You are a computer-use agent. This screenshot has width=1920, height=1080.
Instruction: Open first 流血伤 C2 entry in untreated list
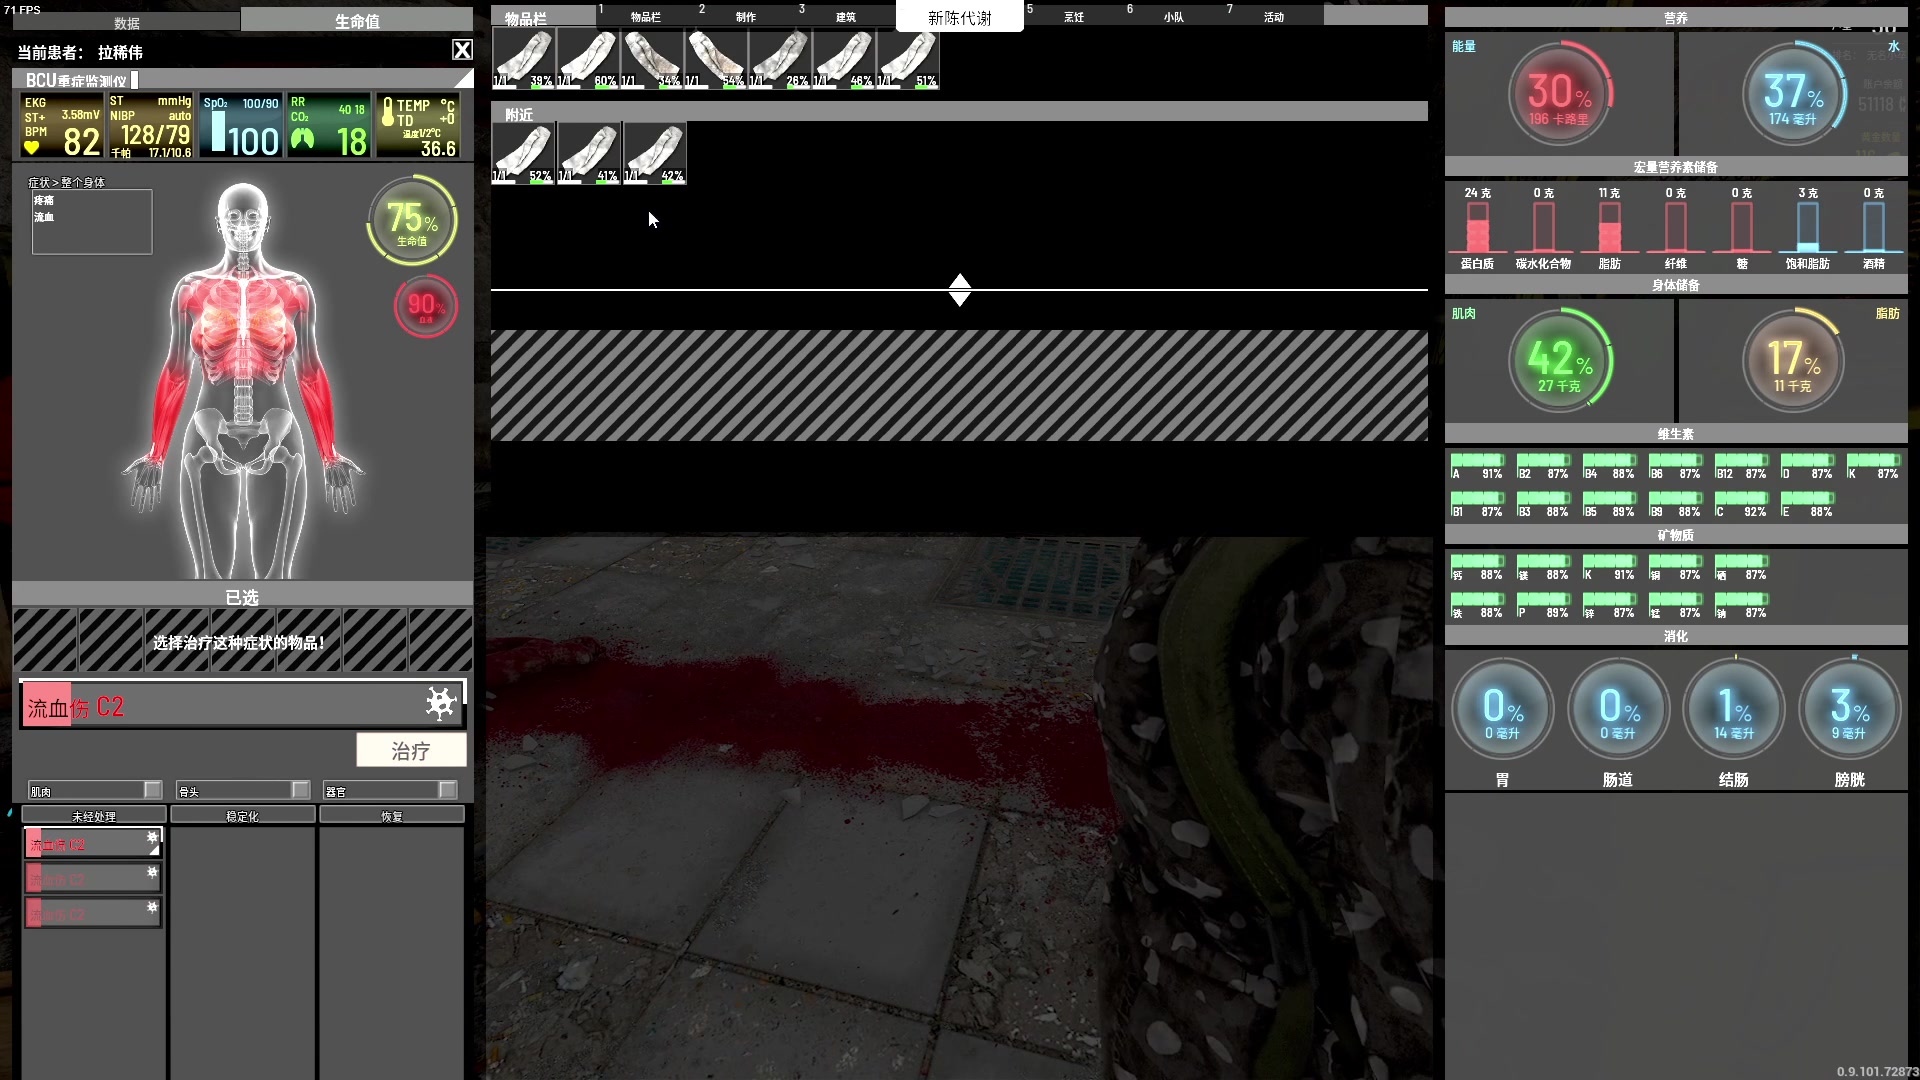[92, 844]
